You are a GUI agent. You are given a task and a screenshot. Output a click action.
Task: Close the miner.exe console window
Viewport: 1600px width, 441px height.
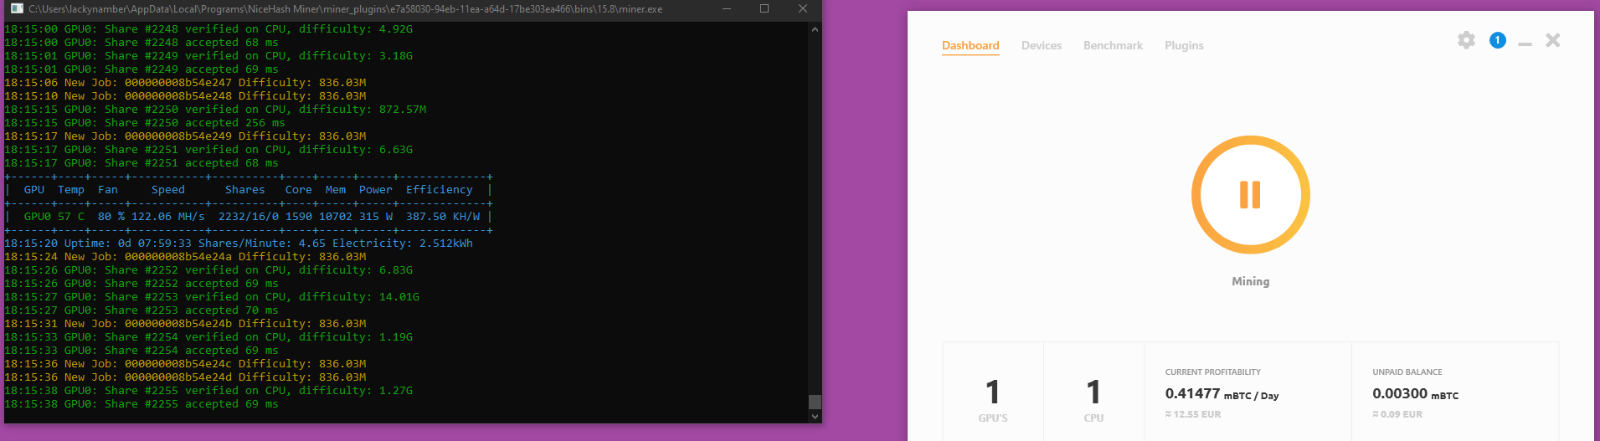(802, 9)
